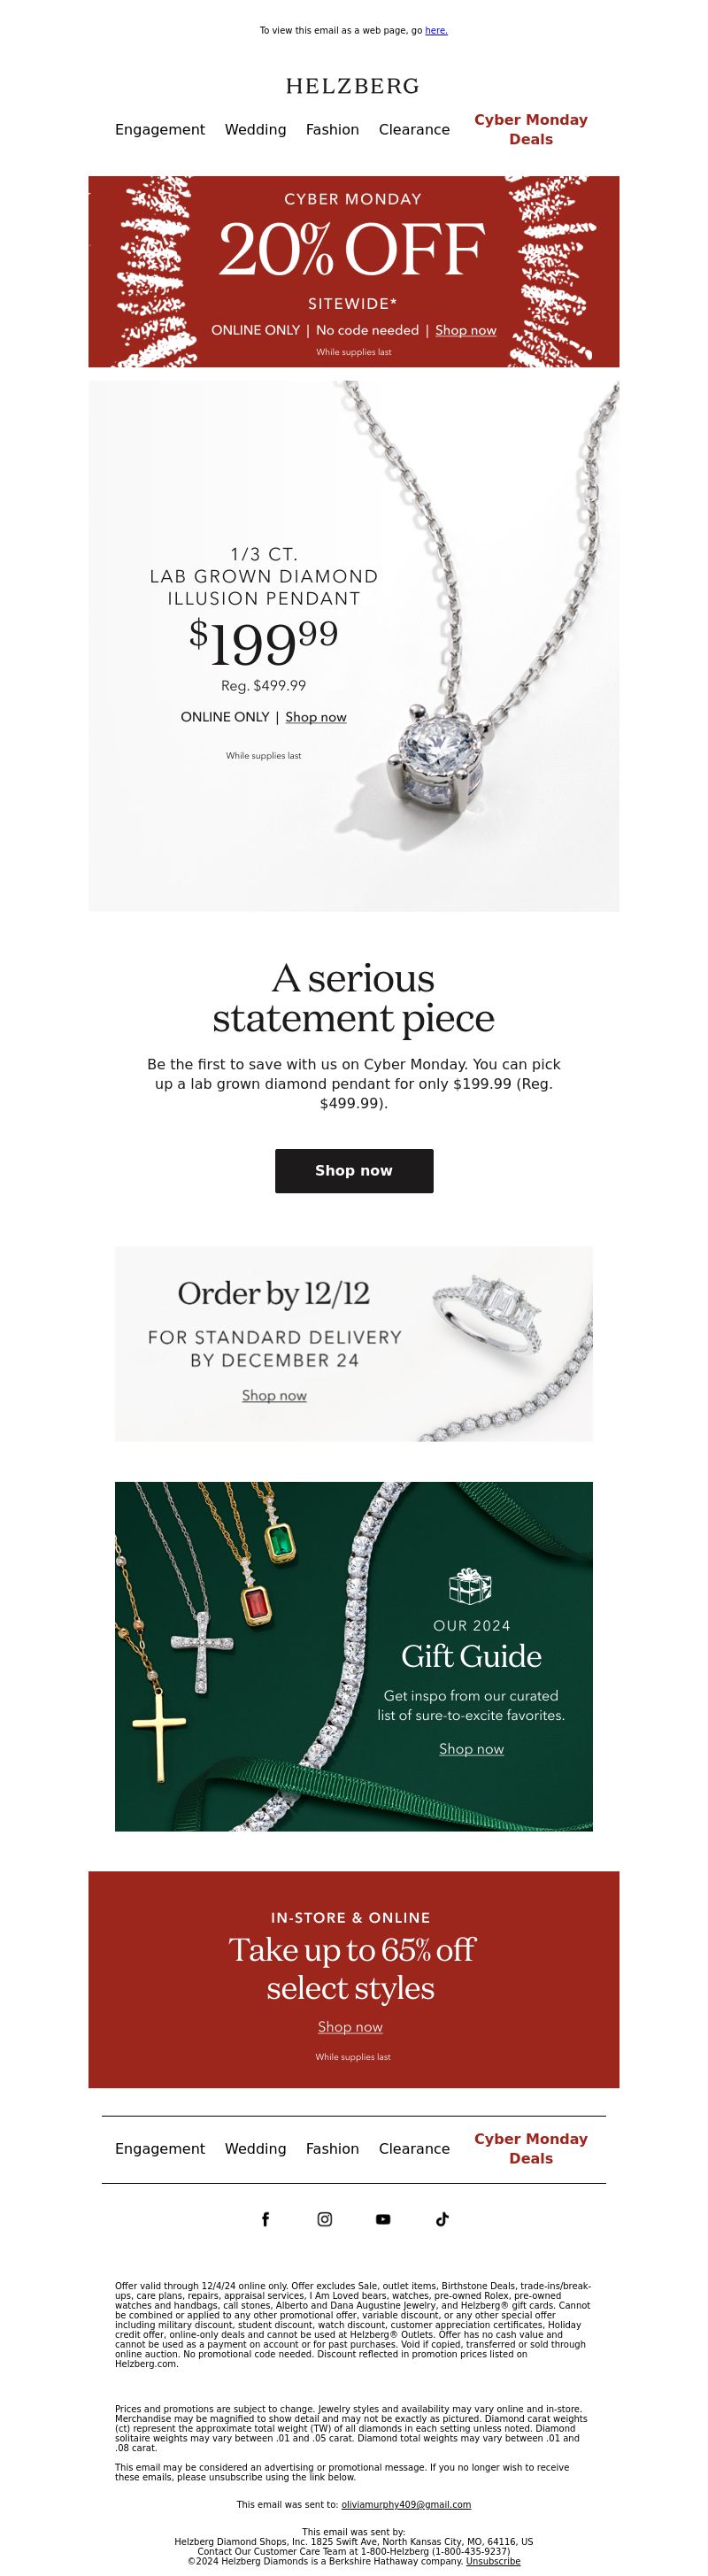The image size is (708, 2576).
Task: Select Engagement in the top navigation
Action: (160, 130)
